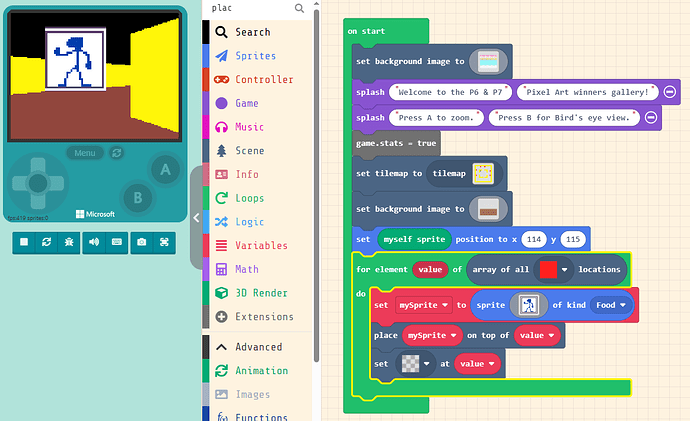
Task: Click the simulator game screen
Action: click(95, 77)
